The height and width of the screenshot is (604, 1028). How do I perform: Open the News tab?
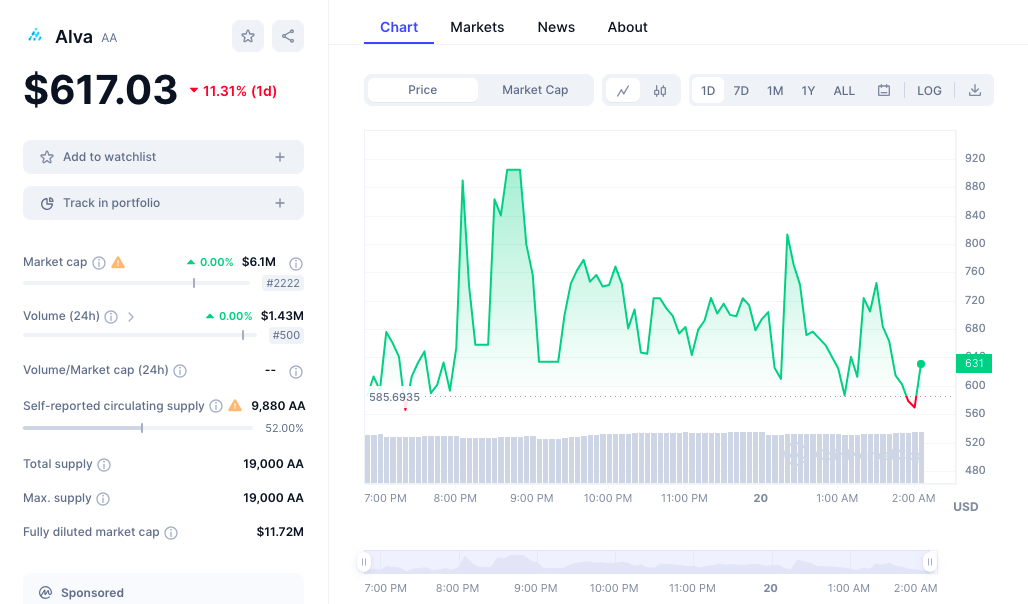[x=556, y=27]
